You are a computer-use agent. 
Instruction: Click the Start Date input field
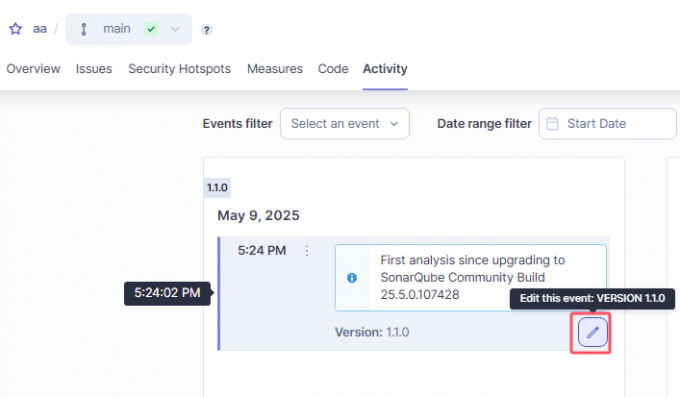pos(608,124)
